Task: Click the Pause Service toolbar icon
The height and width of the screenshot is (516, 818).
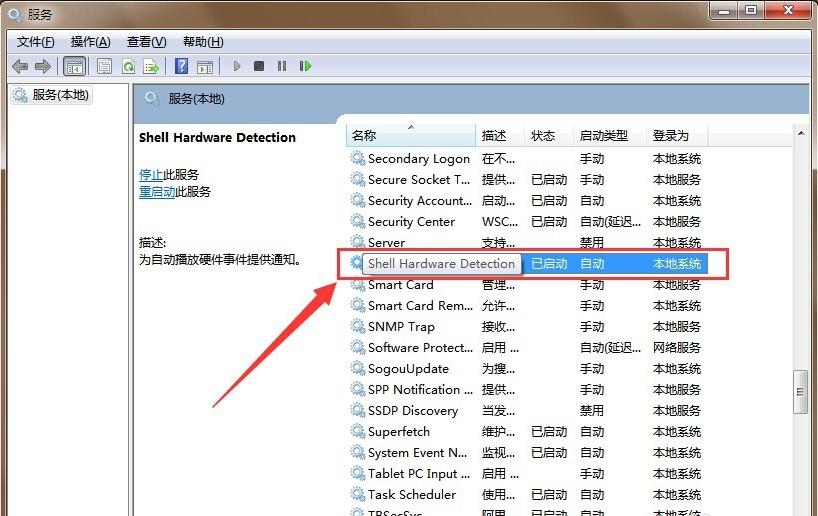Action: 282,66
